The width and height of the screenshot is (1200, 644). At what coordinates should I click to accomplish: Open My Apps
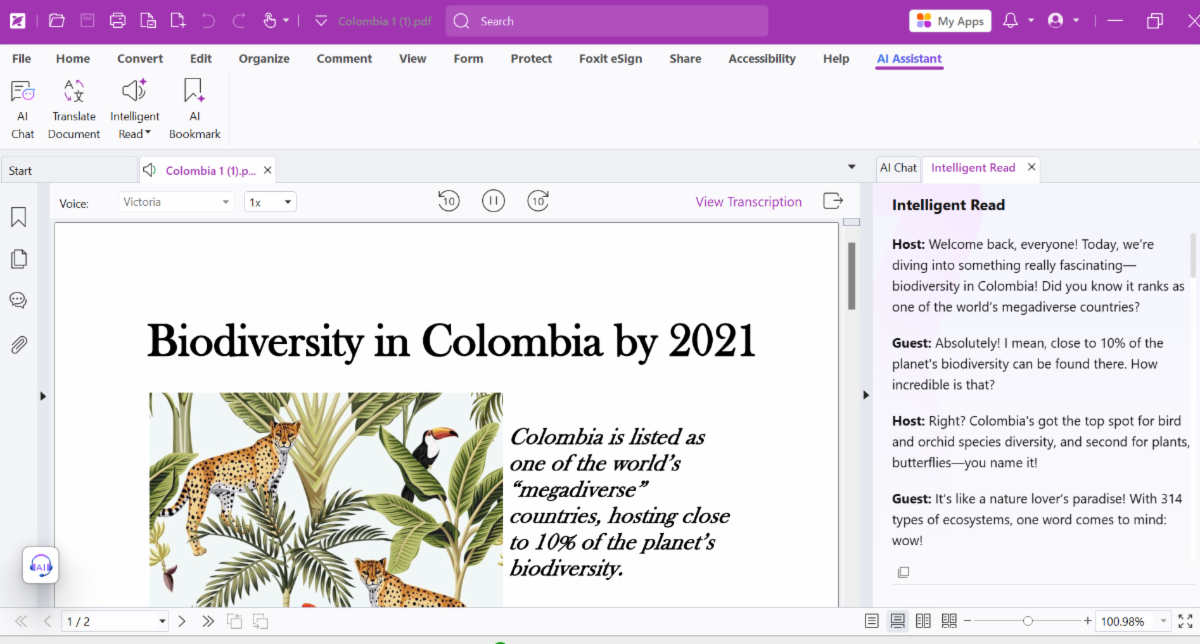(949, 21)
